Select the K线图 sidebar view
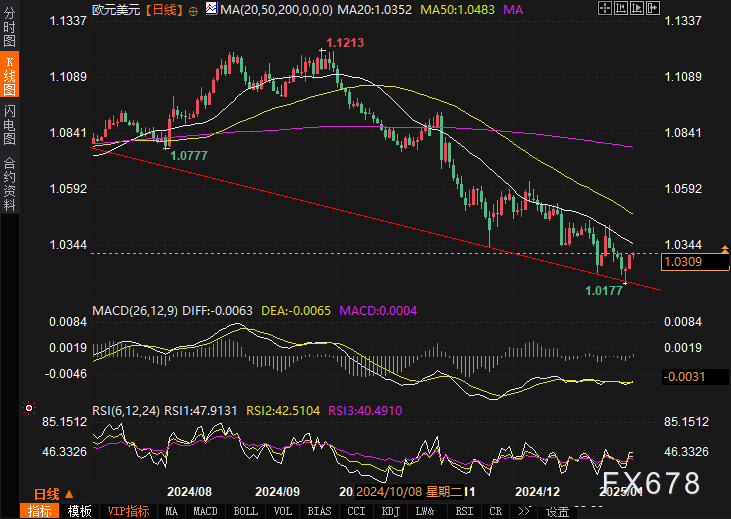 pyautogui.click(x=9, y=75)
